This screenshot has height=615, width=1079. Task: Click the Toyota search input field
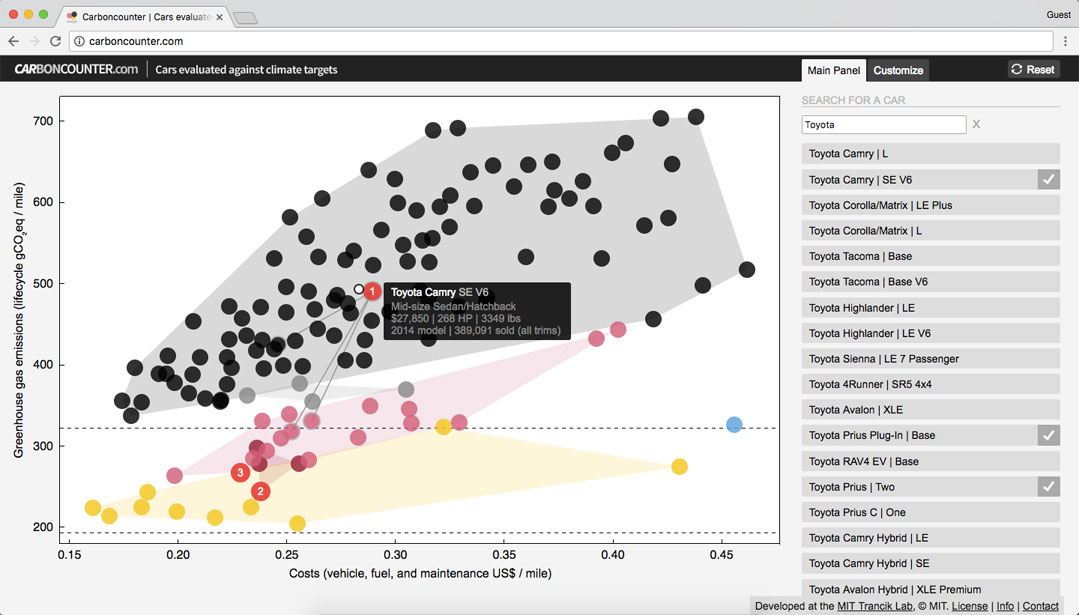coord(884,125)
